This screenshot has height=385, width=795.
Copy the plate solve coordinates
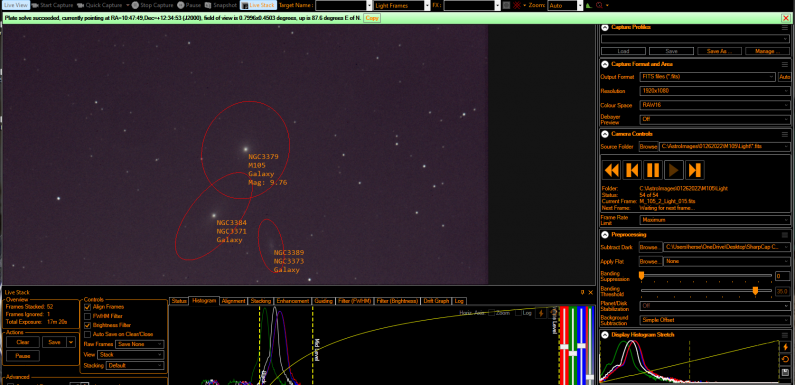(372, 18)
